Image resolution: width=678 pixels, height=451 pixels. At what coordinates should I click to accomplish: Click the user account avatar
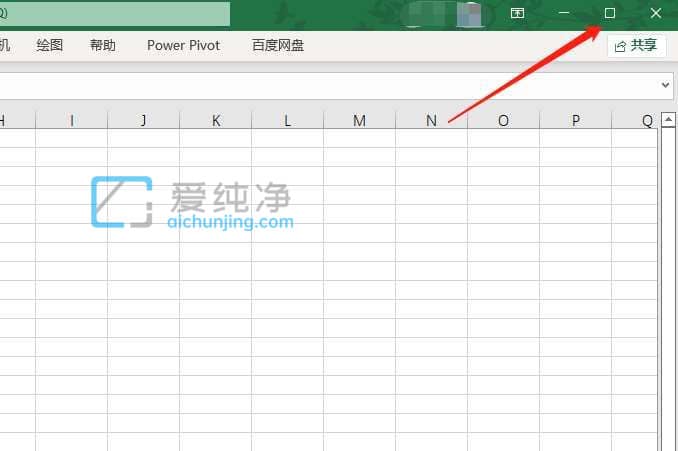pyautogui.click(x=469, y=14)
